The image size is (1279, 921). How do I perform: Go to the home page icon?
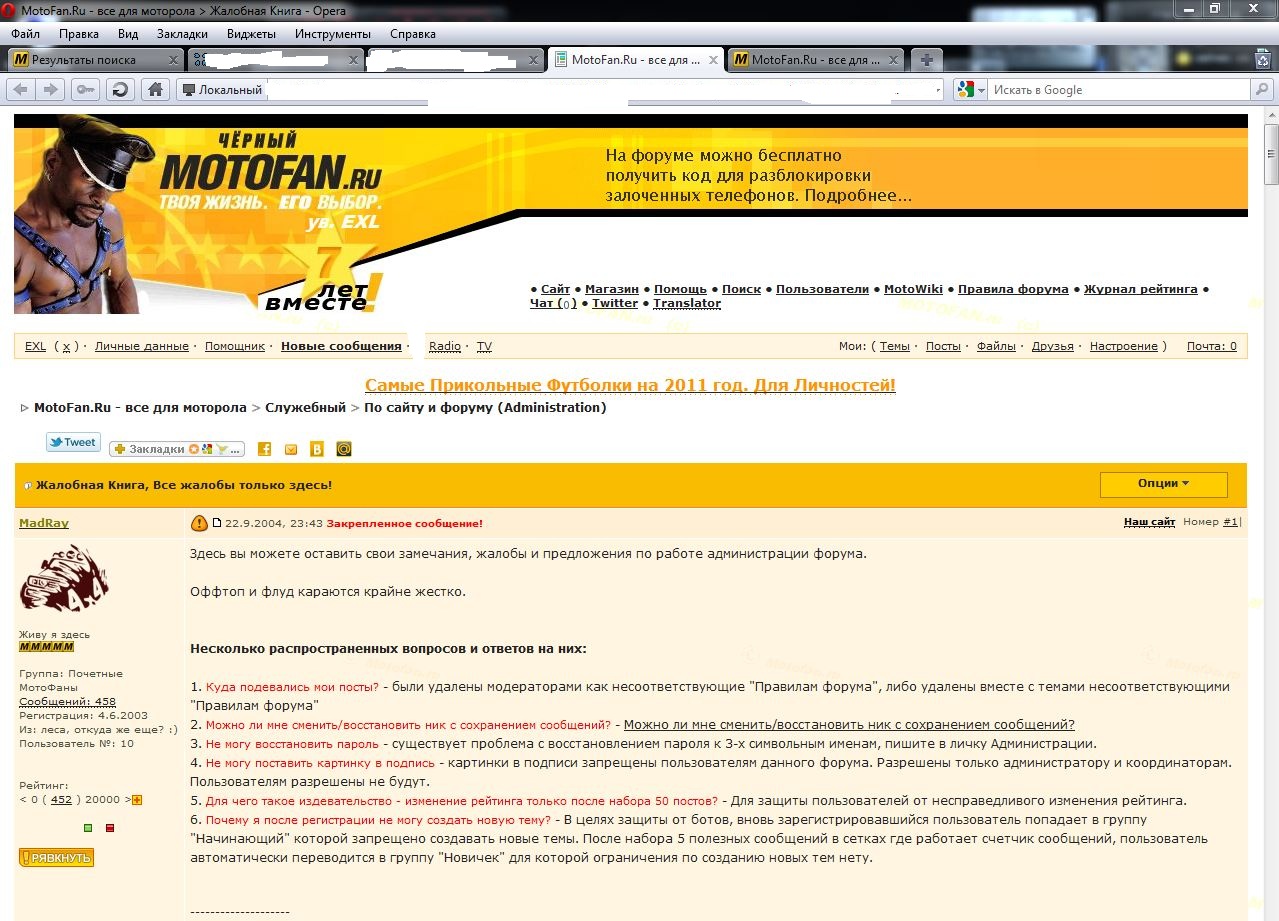point(155,89)
